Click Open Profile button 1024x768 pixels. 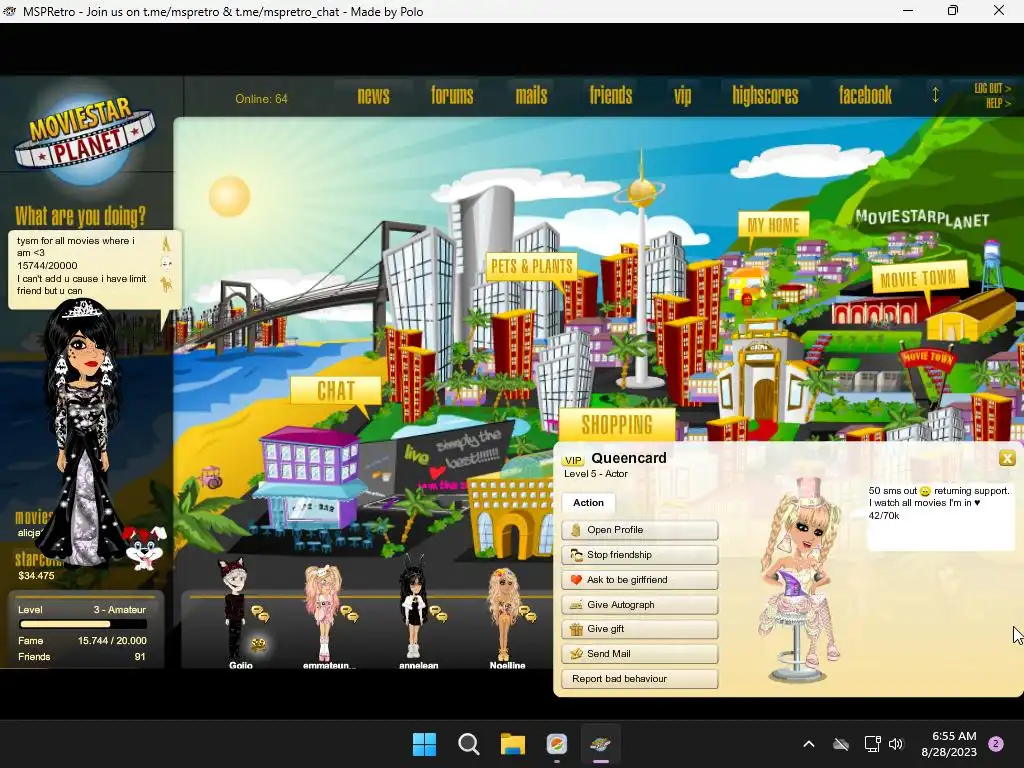coord(640,530)
